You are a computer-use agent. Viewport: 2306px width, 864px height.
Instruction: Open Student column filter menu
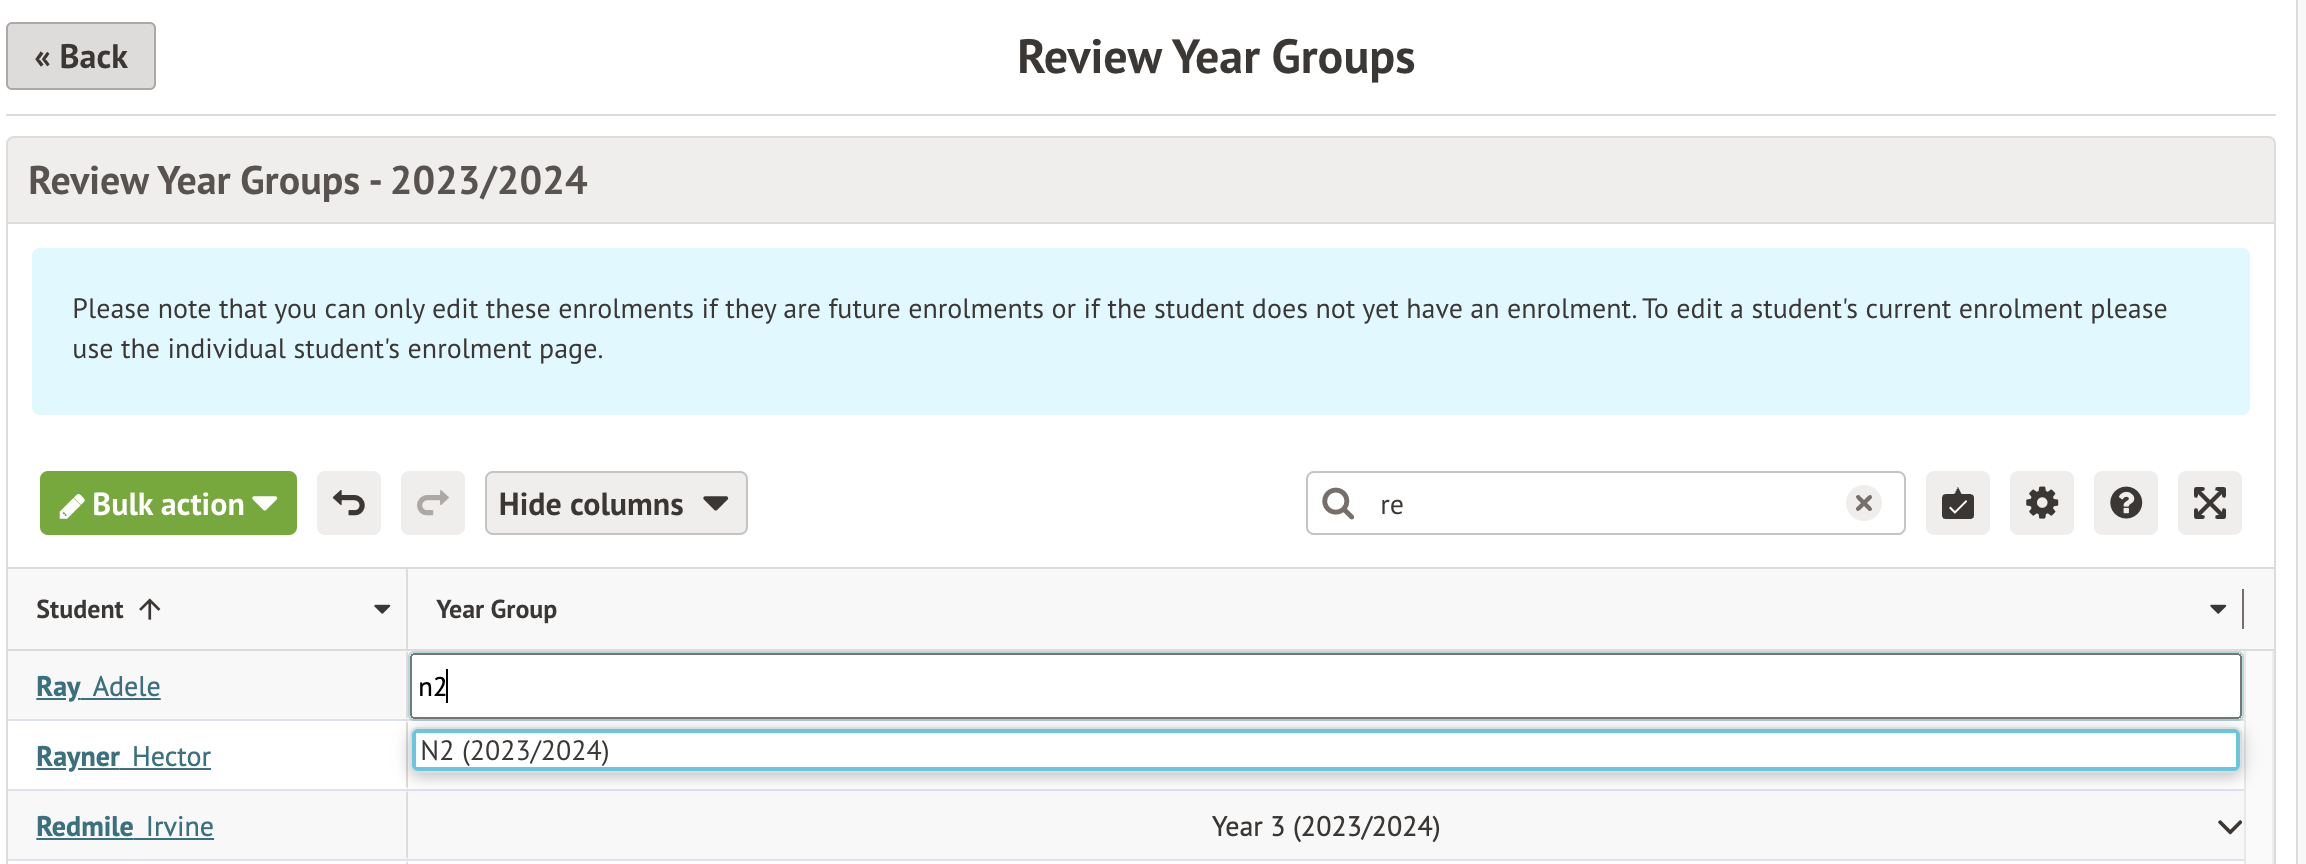point(381,610)
